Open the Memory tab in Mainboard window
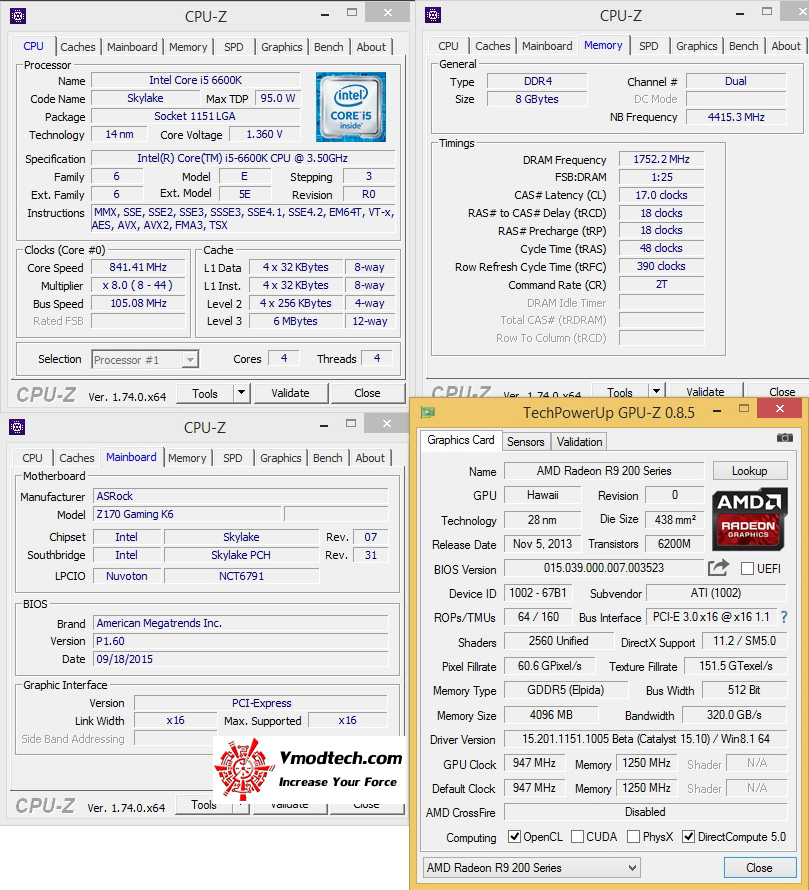The width and height of the screenshot is (809, 890). click(x=187, y=458)
